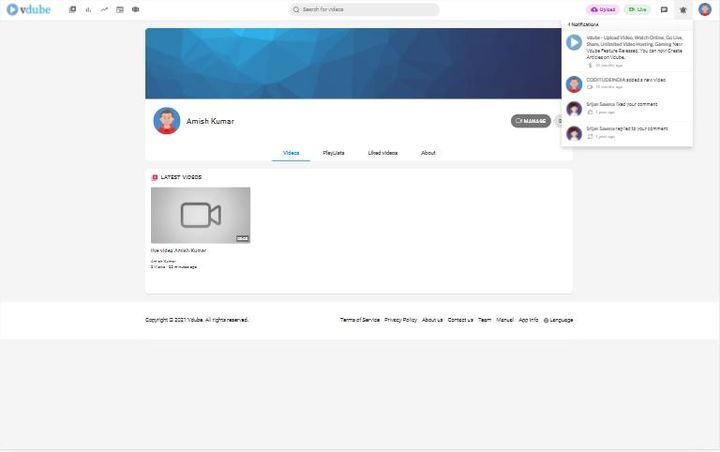Click avatar beside the liked your comment notification
This screenshot has width=720, height=452.
tap(574, 109)
